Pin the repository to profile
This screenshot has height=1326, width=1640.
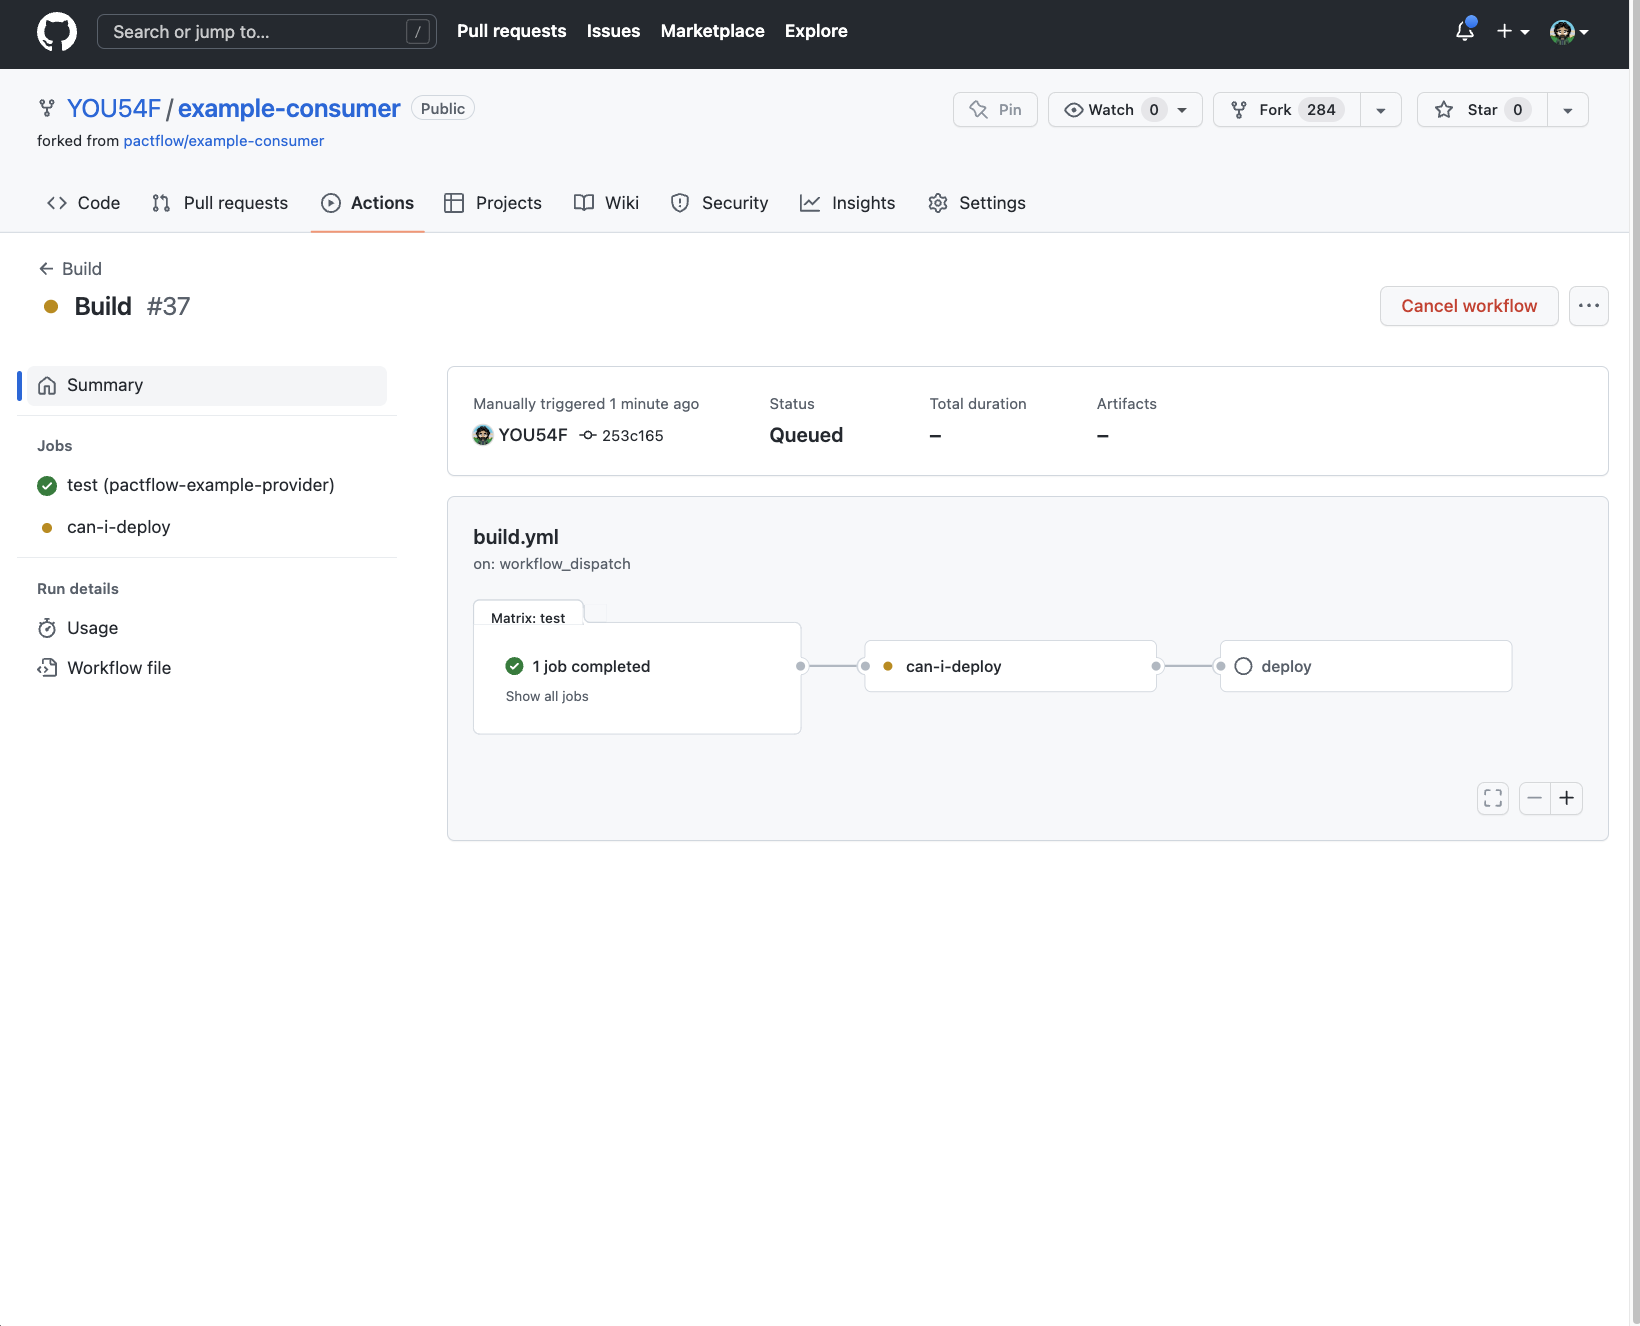[x=995, y=110]
